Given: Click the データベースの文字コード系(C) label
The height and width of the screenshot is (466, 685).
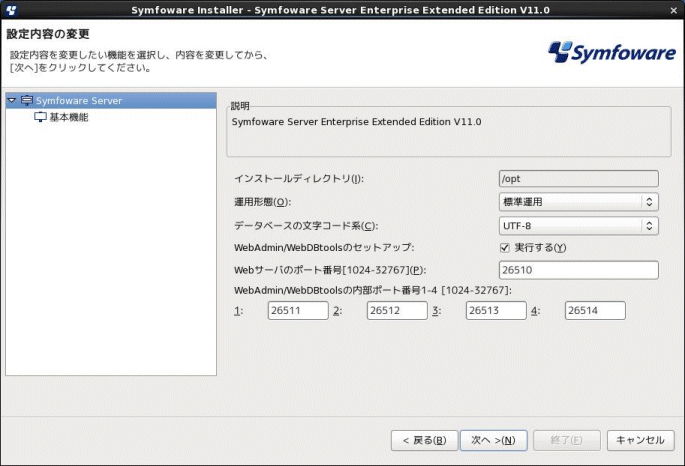Looking at the screenshot, I should (306, 226).
